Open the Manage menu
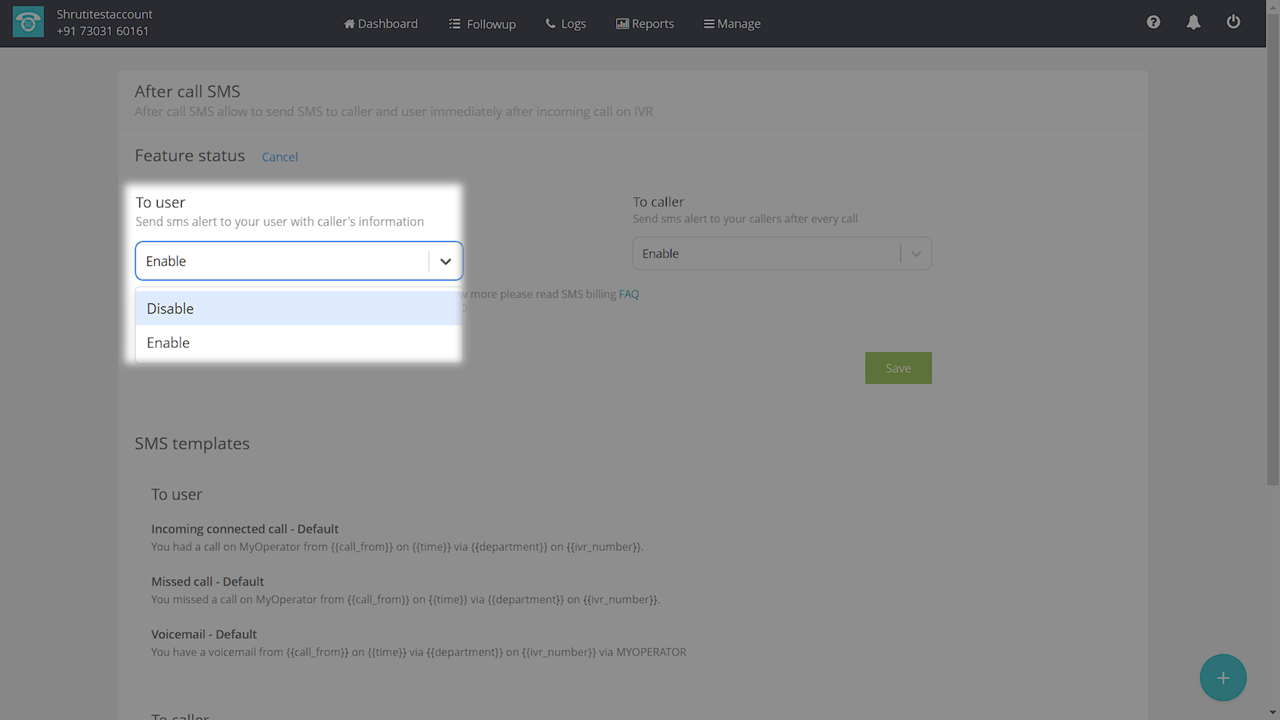The image size is (1280, 720). point(732,23)
